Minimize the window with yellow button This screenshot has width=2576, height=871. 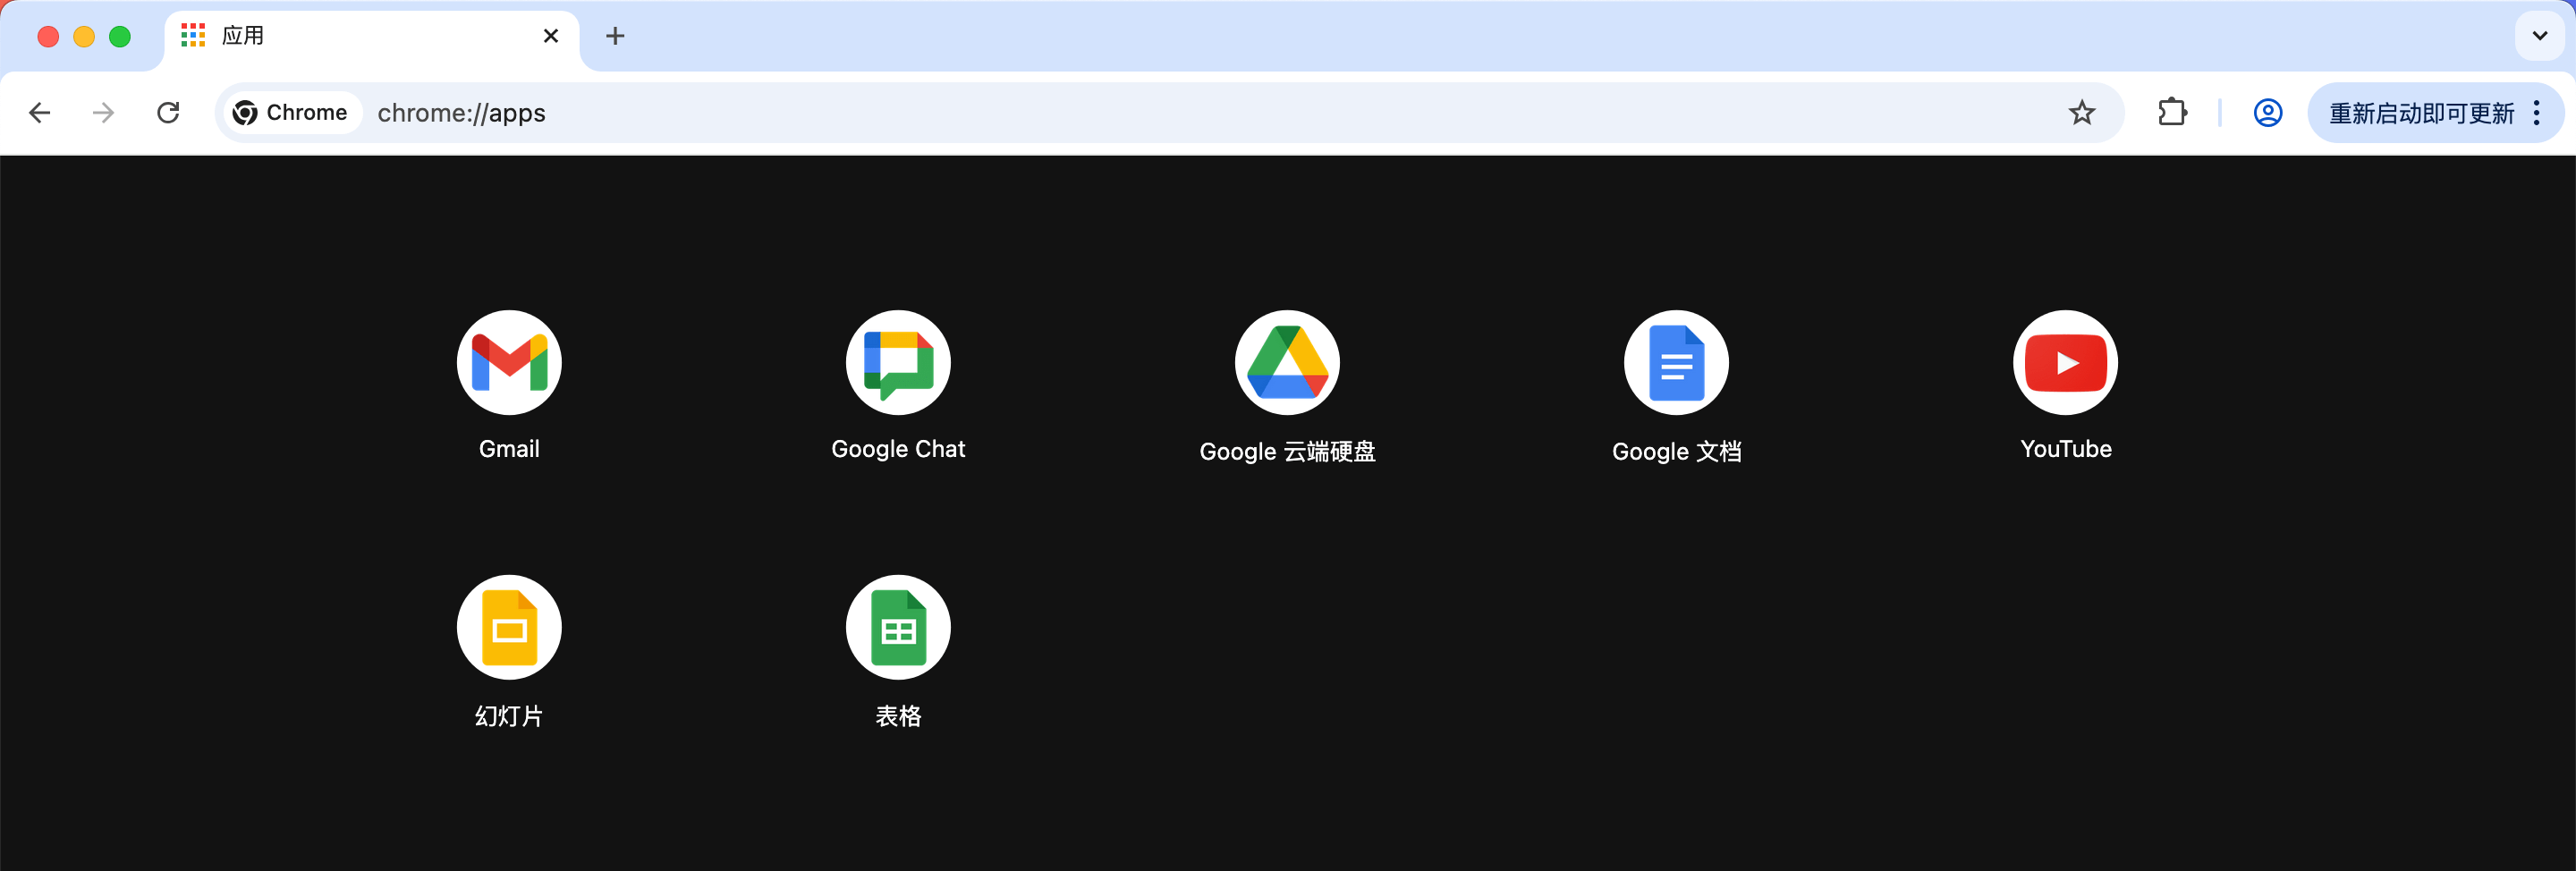(x=84, y=37)
